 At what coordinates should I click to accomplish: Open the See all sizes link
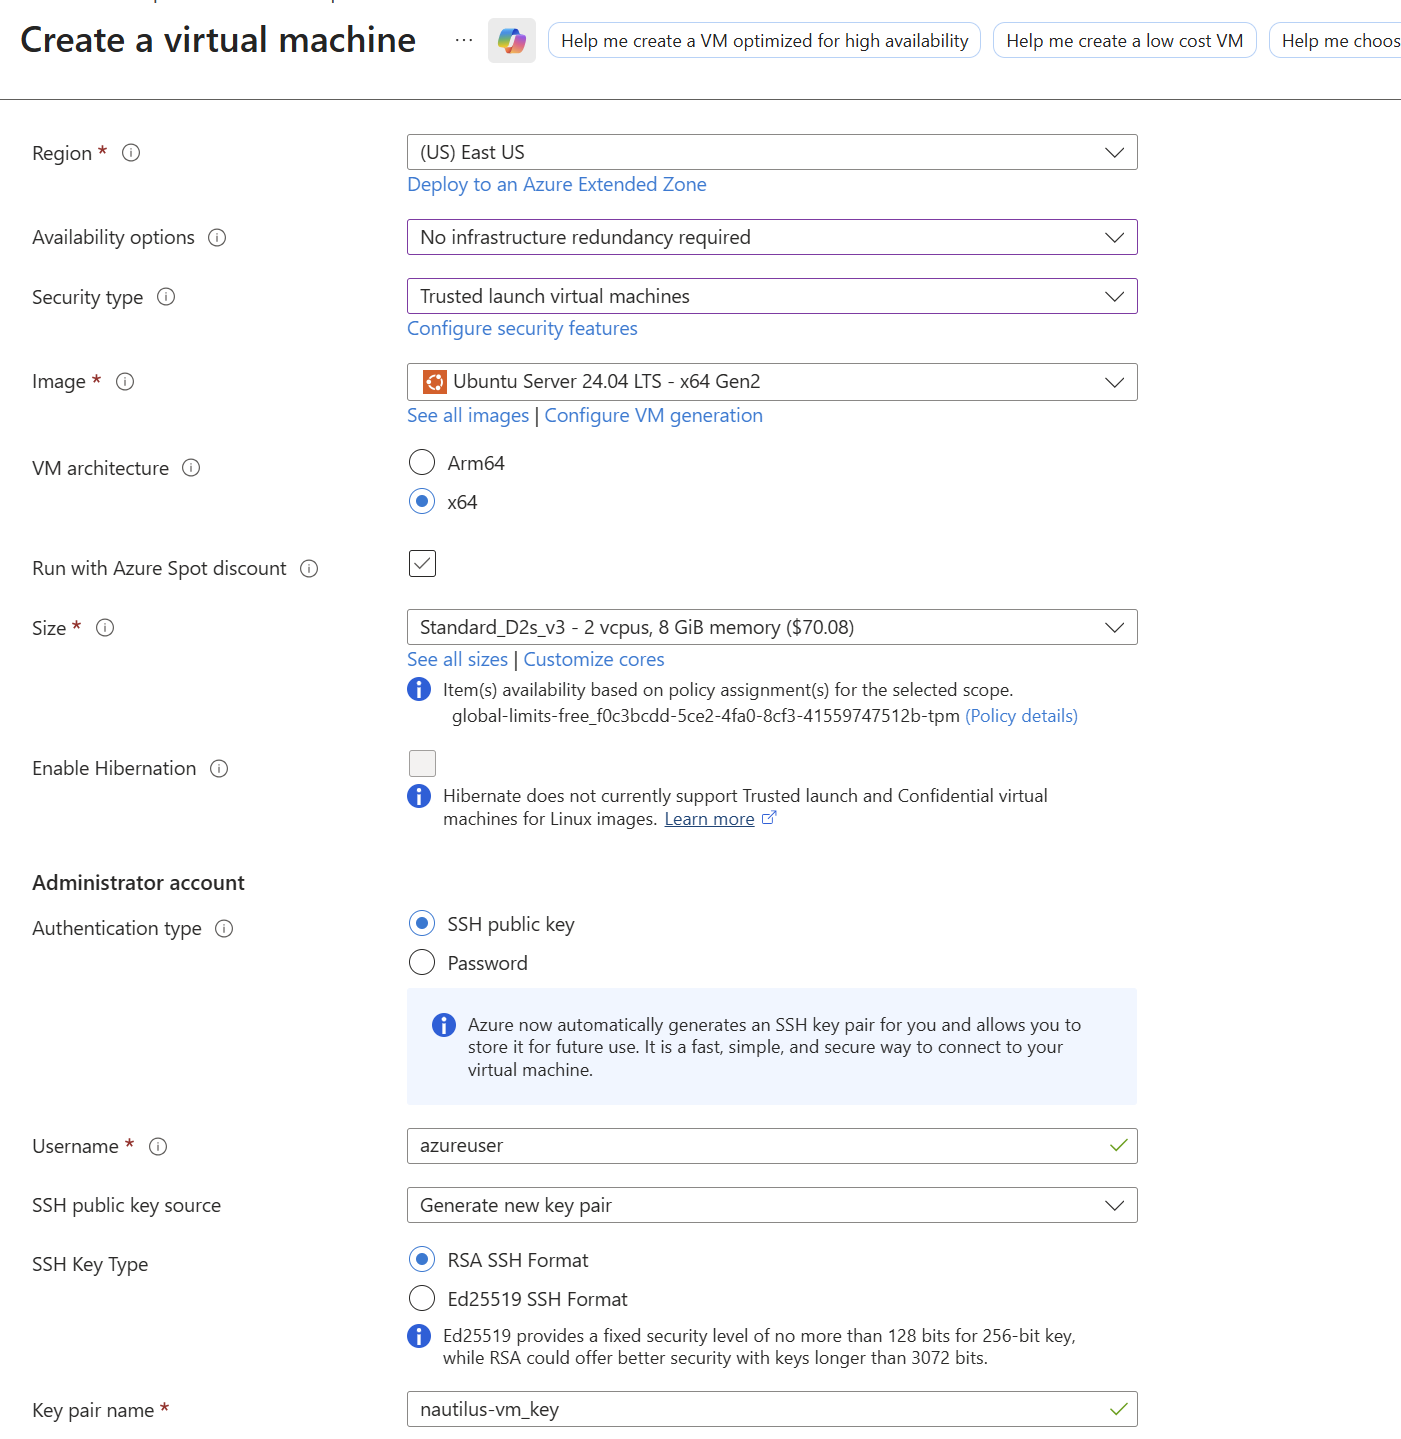[x=457, y=660]
